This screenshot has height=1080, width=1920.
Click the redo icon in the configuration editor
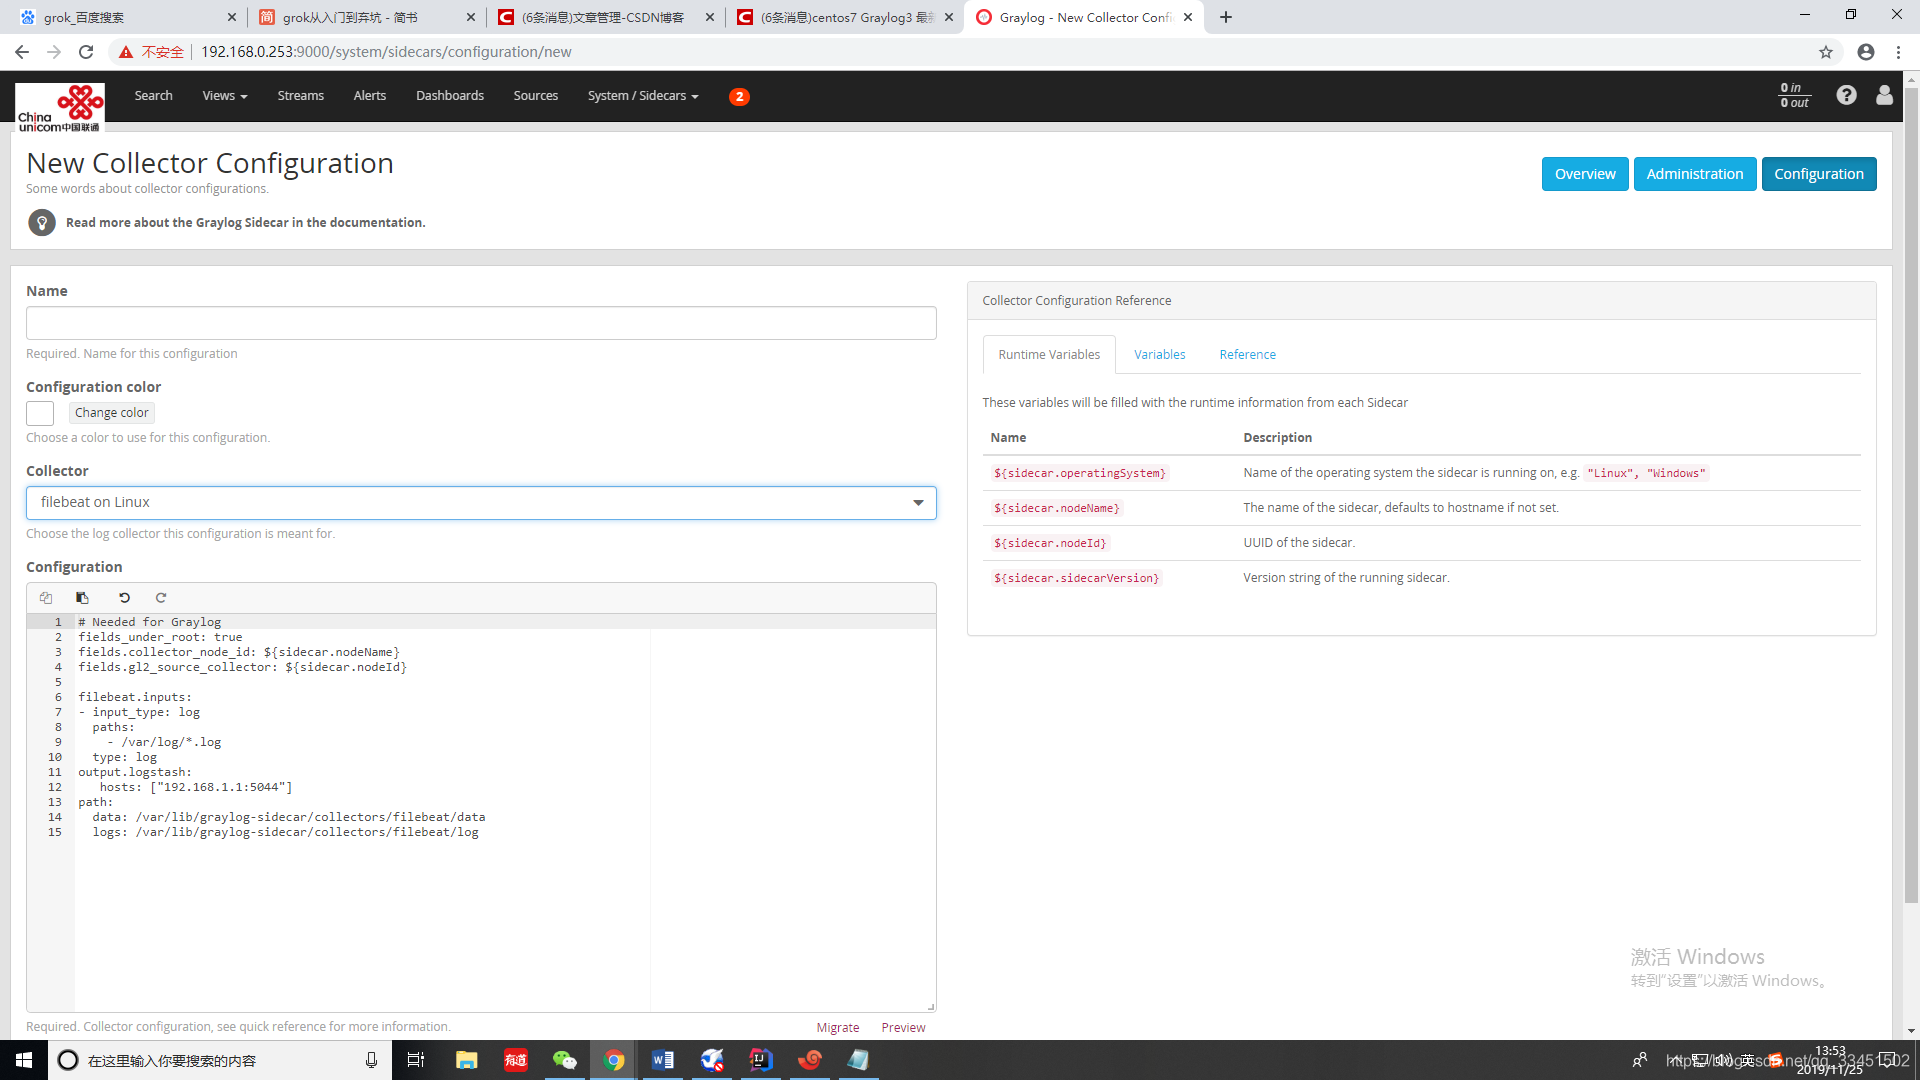pos(161,598)
